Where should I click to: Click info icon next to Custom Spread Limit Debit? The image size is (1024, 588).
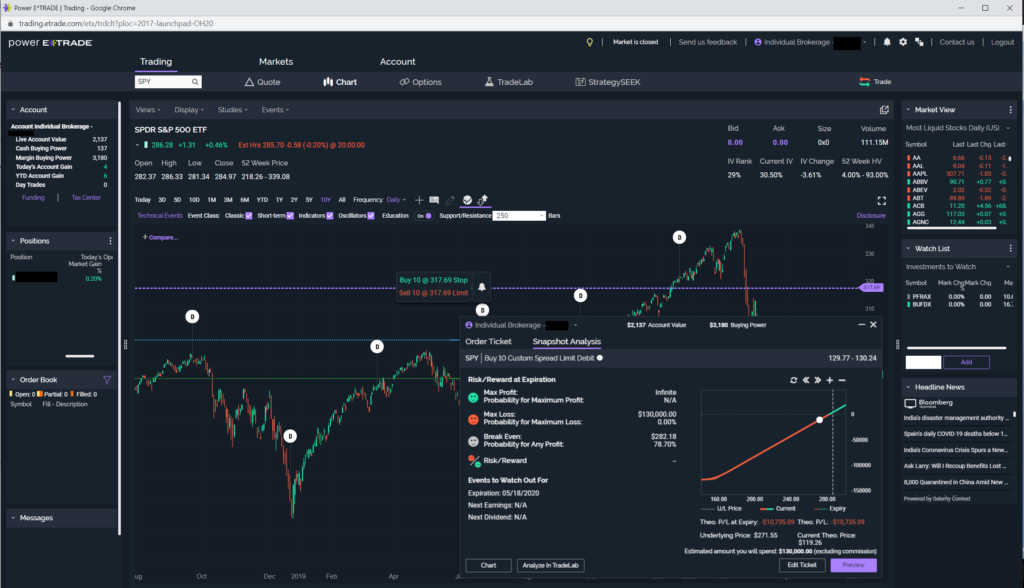[x=600, y=358]
